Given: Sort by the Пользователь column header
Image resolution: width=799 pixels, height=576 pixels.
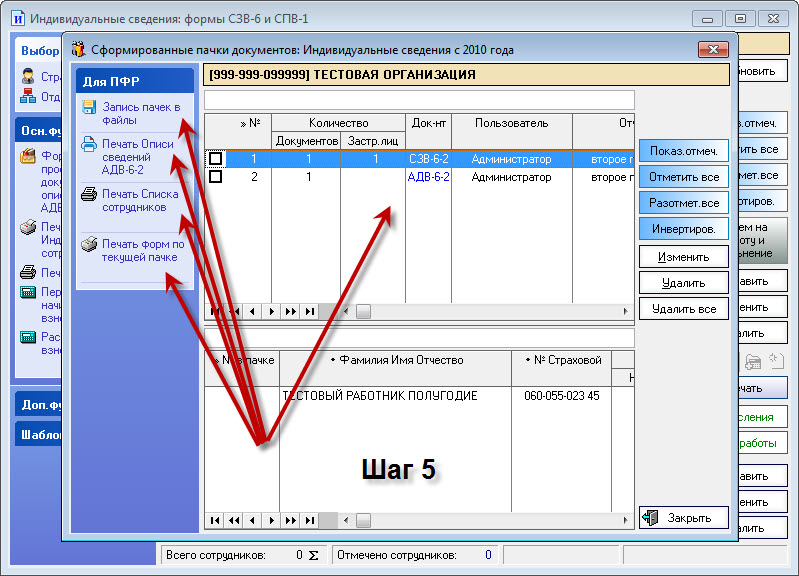Looking at the screenshot, I should (511, 123).
